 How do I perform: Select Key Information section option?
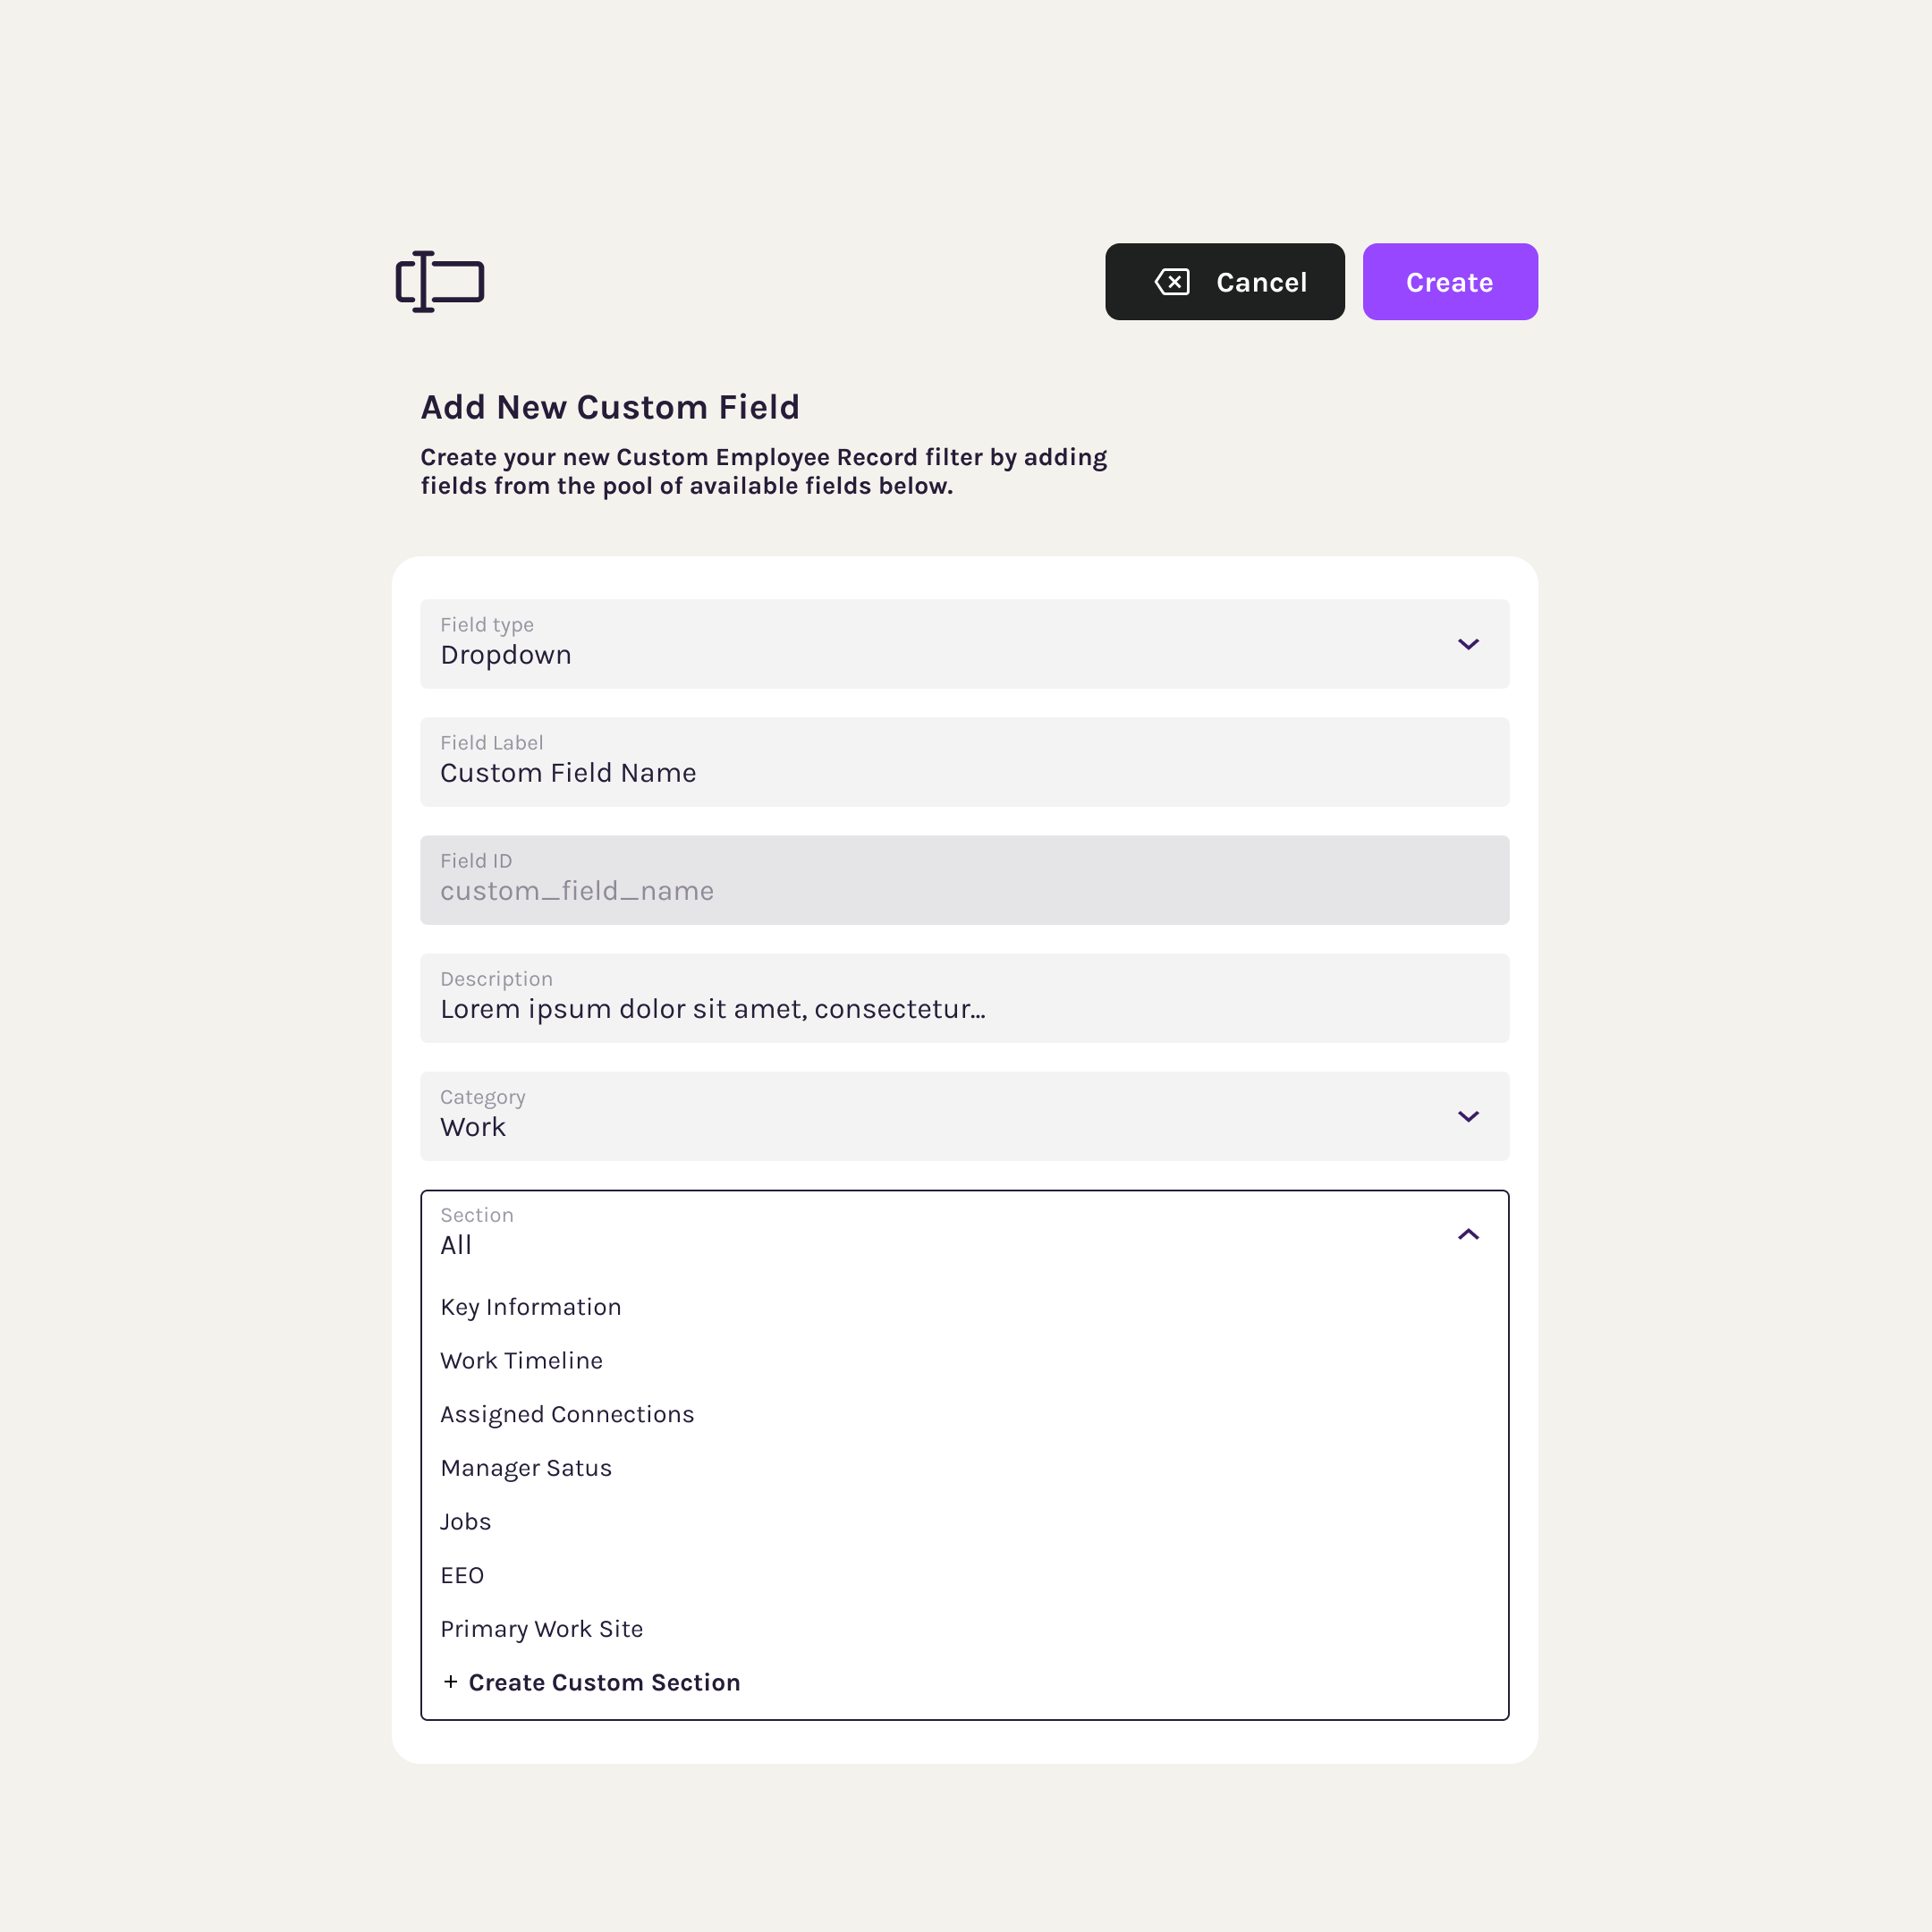[531, 1307]
